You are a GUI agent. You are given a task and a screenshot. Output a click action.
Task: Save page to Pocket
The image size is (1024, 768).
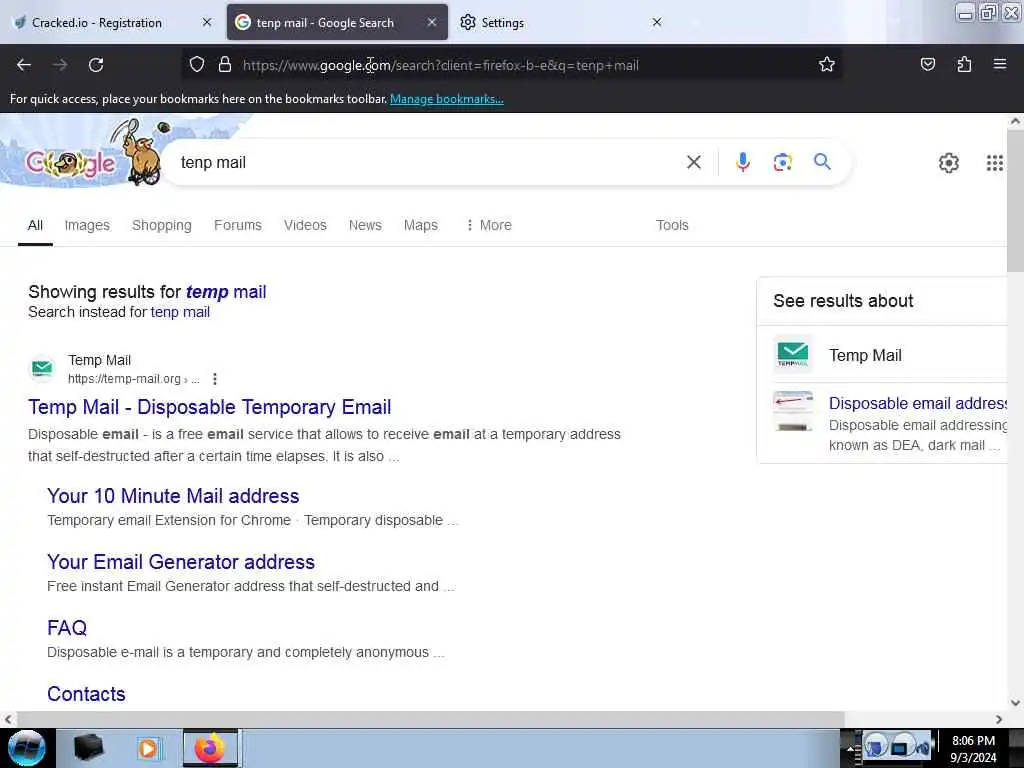[x=927, y=65]
